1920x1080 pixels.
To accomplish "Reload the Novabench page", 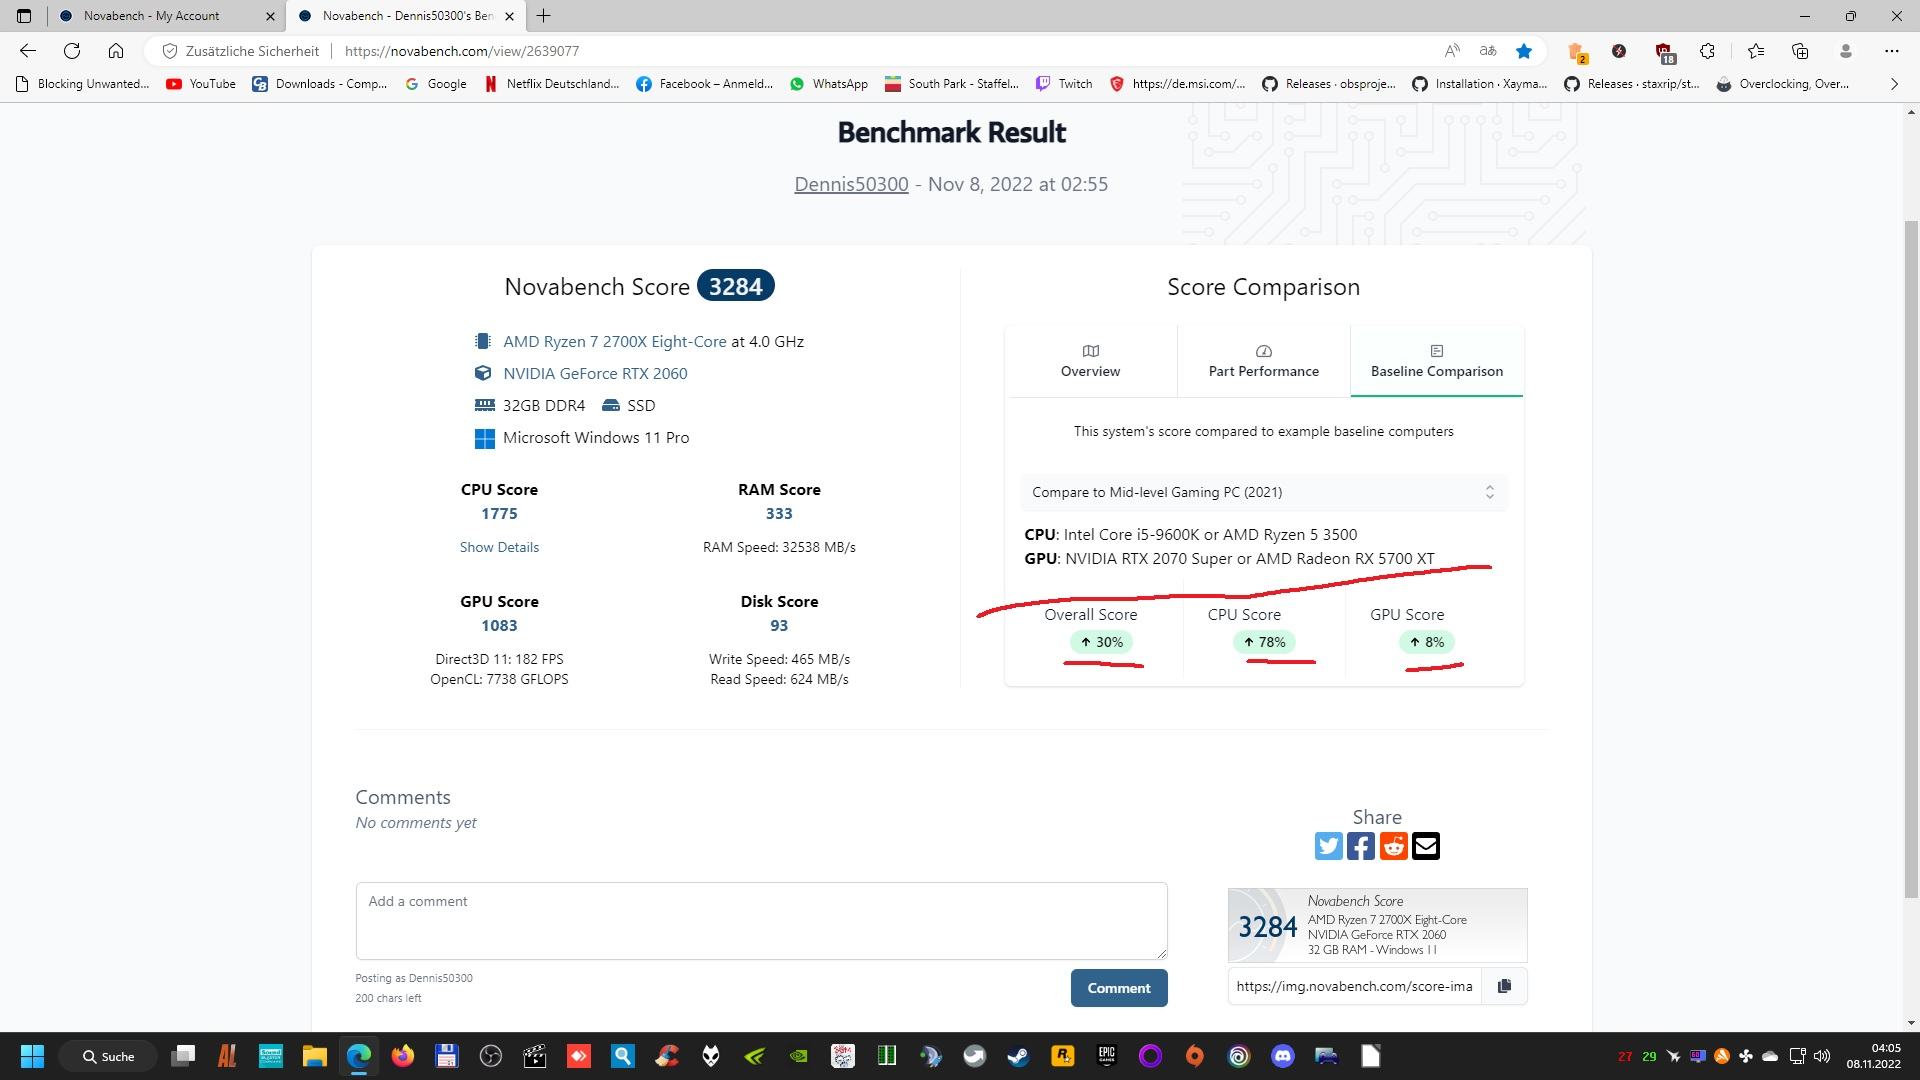I will point(72,51).
